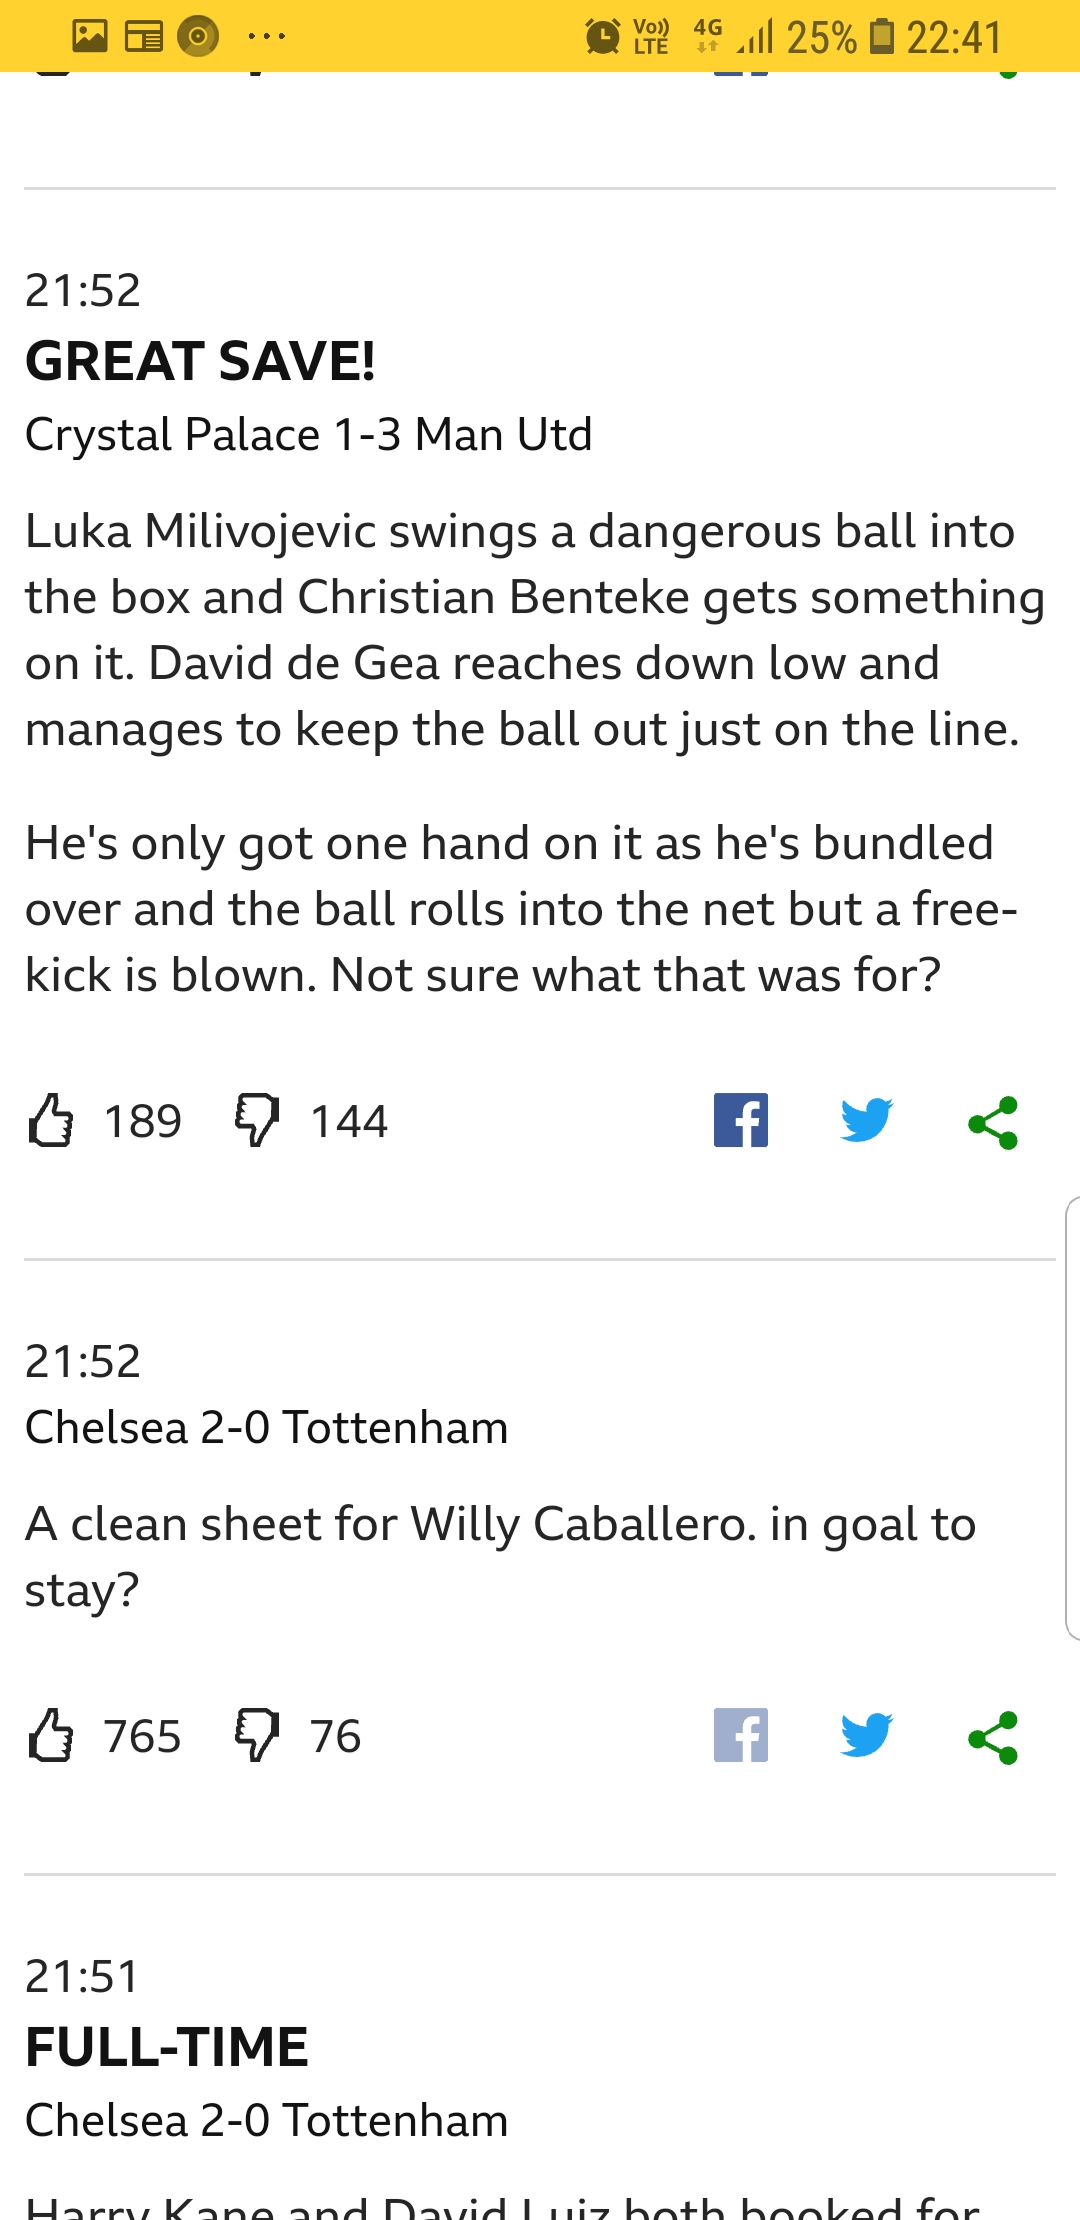Viewport: 1080px width, 2220px height.
Task: Tap Crystal Palace 1-3 Man Utd score
Action: 308,435
